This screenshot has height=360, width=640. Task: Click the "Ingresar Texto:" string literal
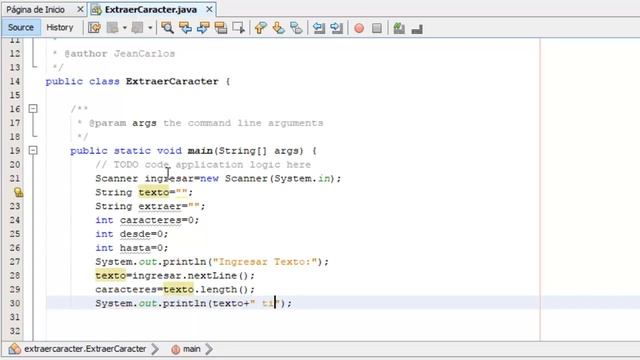(265, 262)
